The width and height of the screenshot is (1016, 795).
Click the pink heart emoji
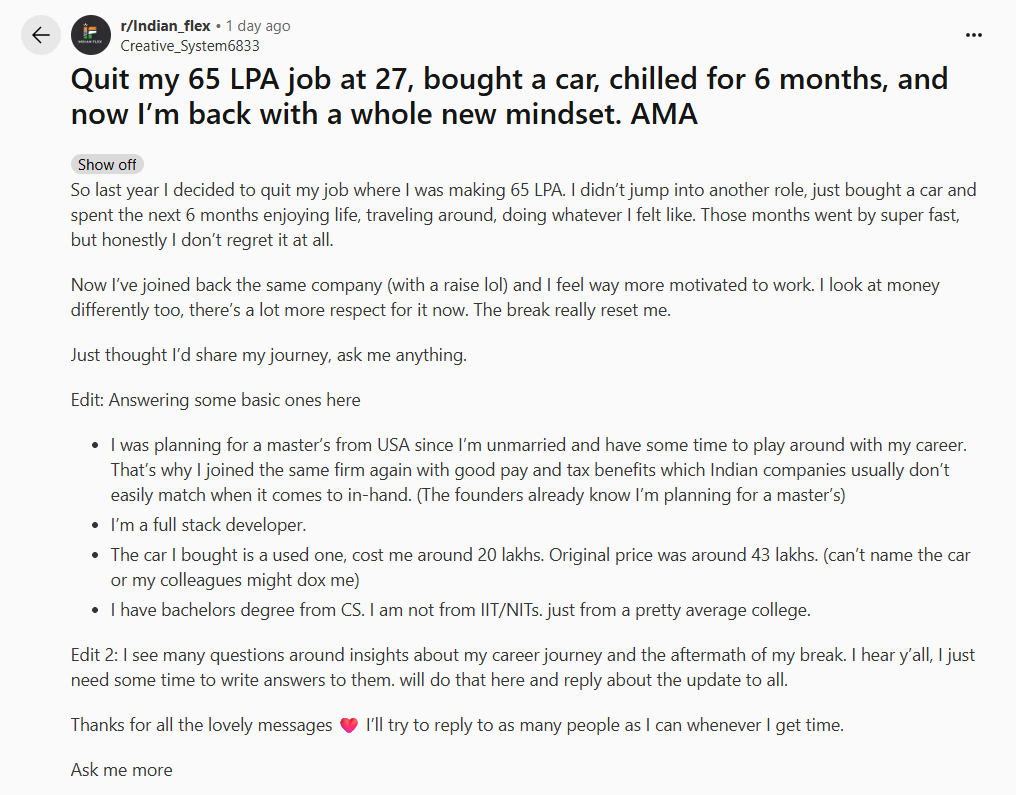click(x=349, y=726)
